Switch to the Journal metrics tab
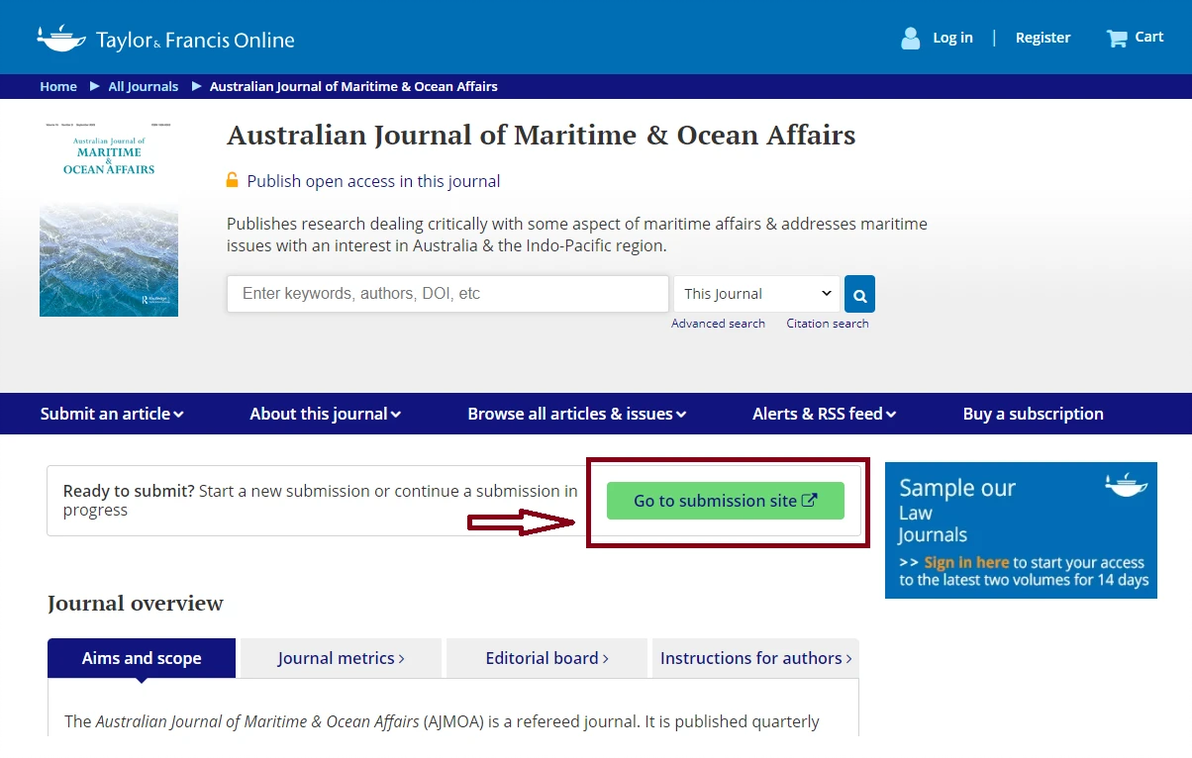The height and width of the screenshot is (758, 1192). (341, 658)
